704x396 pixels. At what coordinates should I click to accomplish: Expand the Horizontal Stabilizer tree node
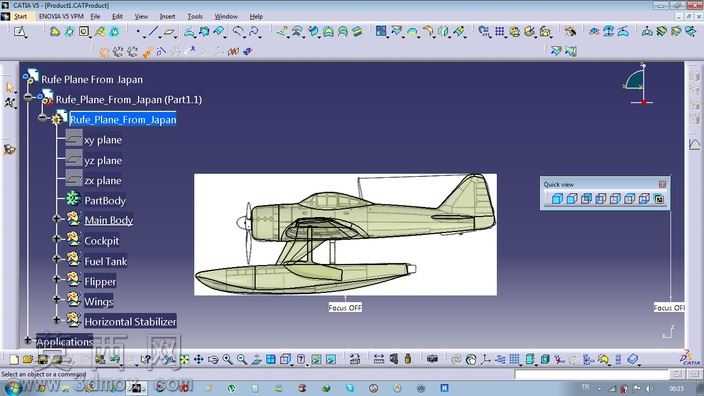click(57, 320)
